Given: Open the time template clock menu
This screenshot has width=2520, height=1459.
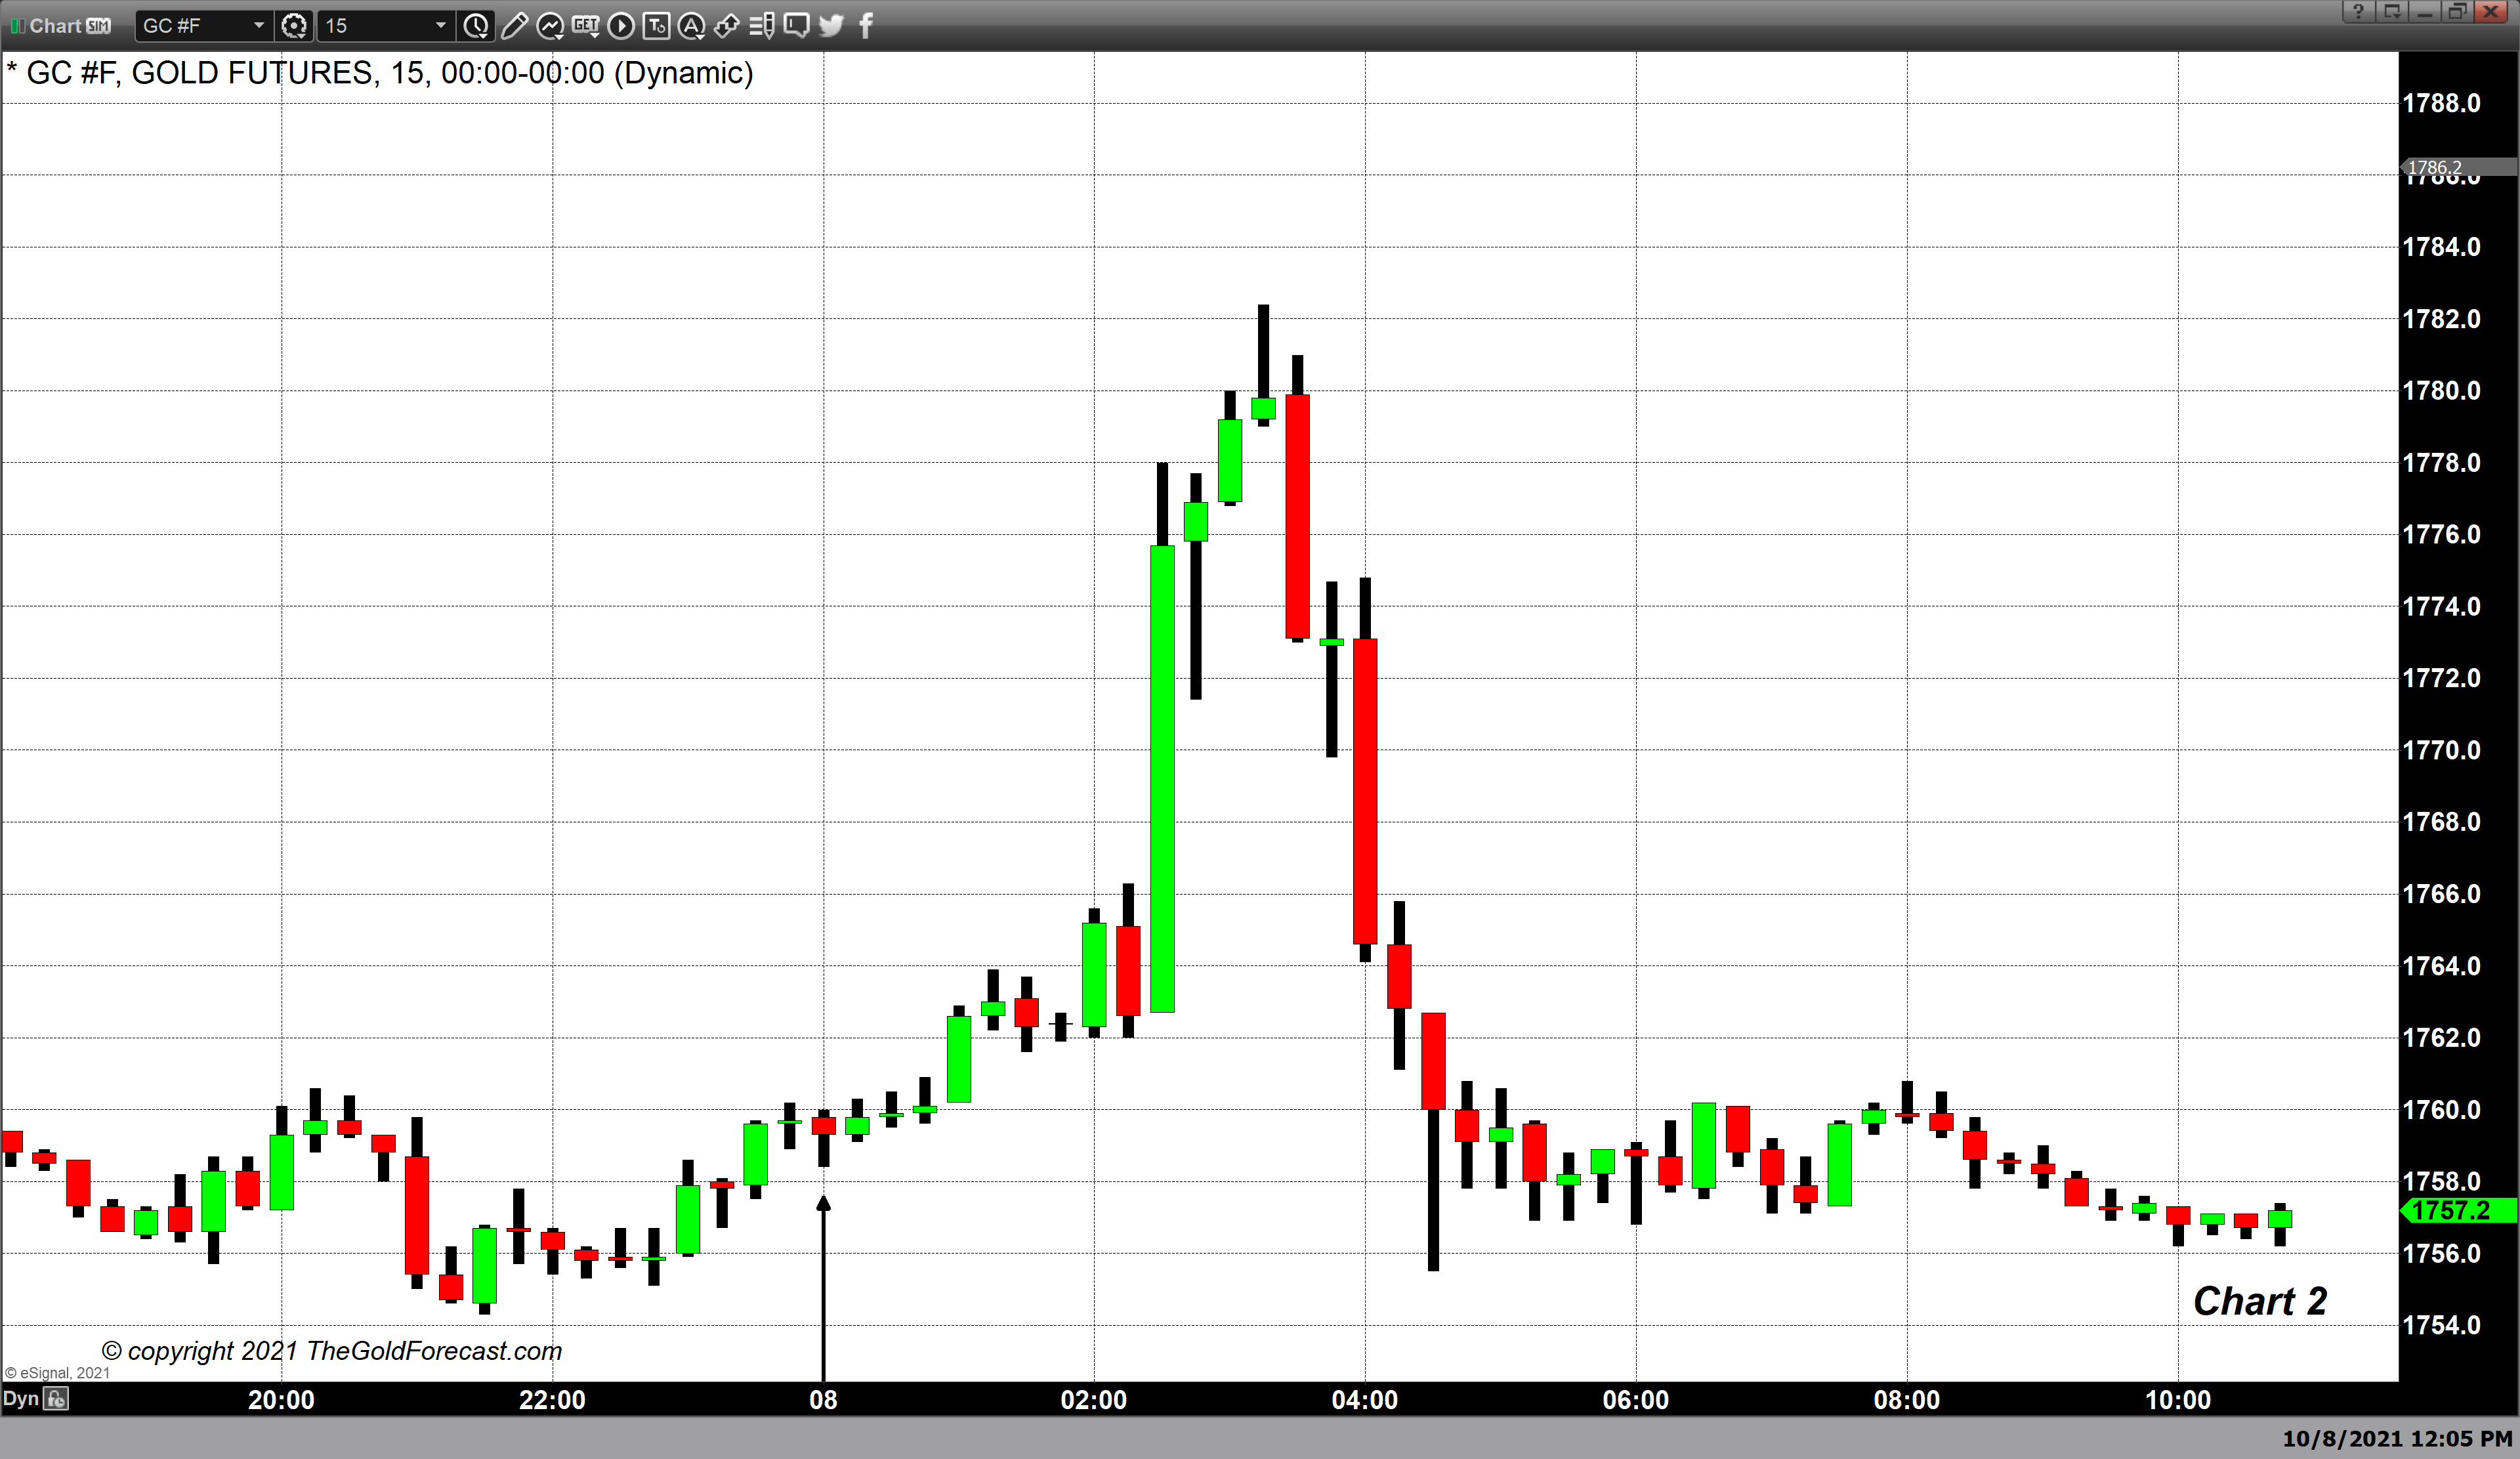Looking at the screenshot, I should (476, 26).
